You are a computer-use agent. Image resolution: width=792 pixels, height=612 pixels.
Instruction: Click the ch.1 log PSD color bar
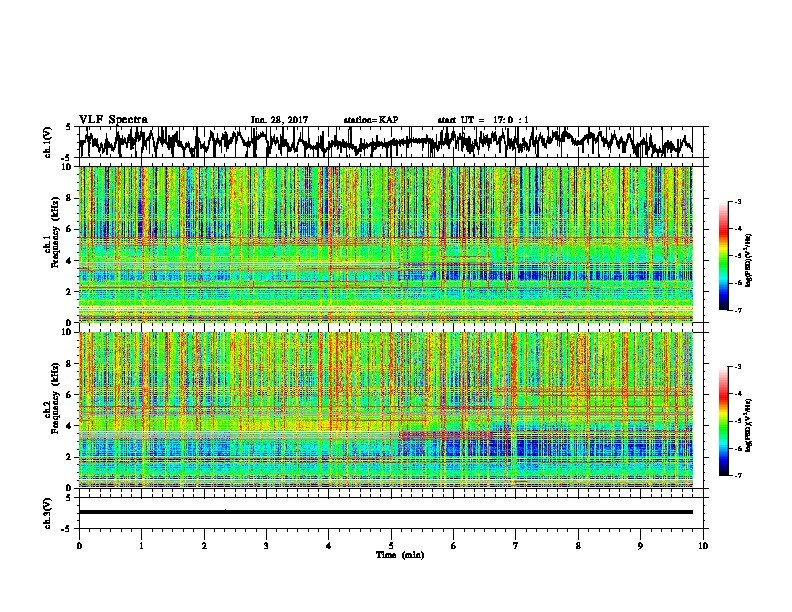(x=724, y=256)
